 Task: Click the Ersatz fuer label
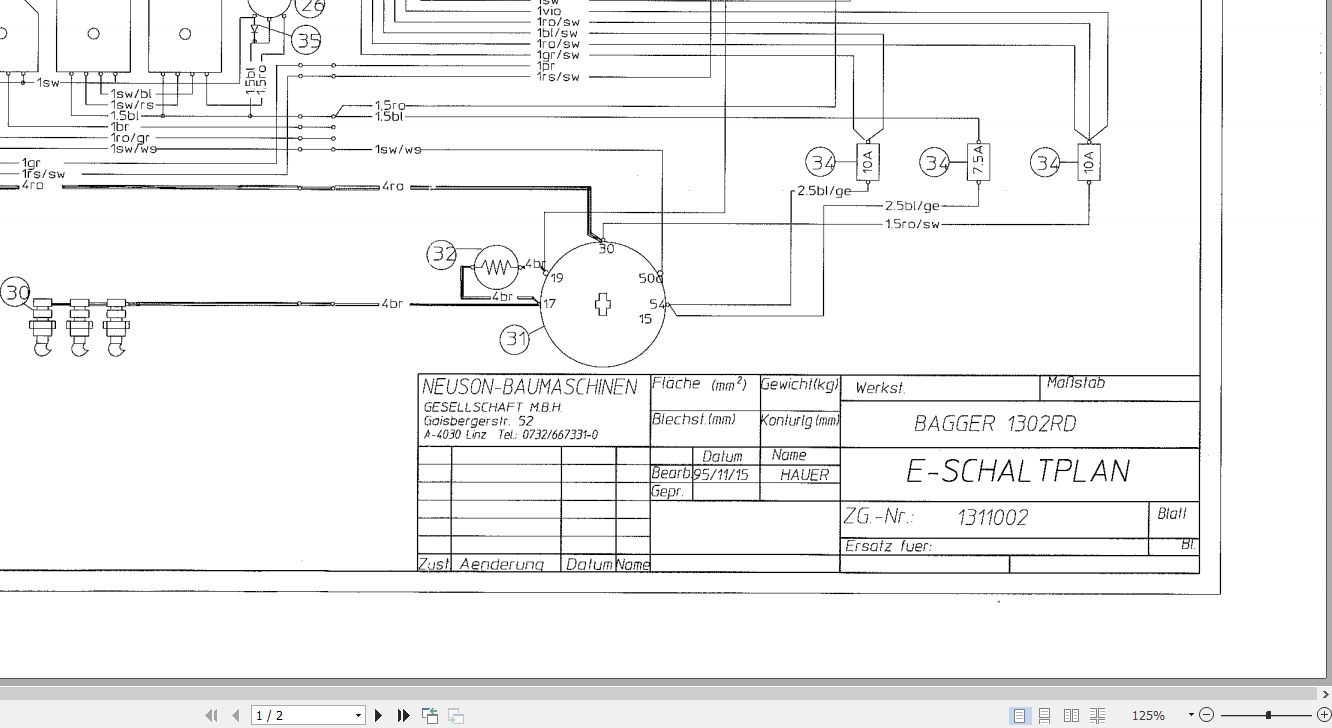(x=888, y=546)
